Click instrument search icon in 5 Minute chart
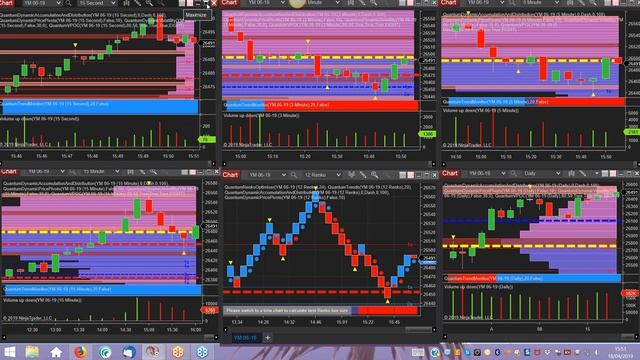Viewport: 640px width, 360px height. (x=512, y=2)
